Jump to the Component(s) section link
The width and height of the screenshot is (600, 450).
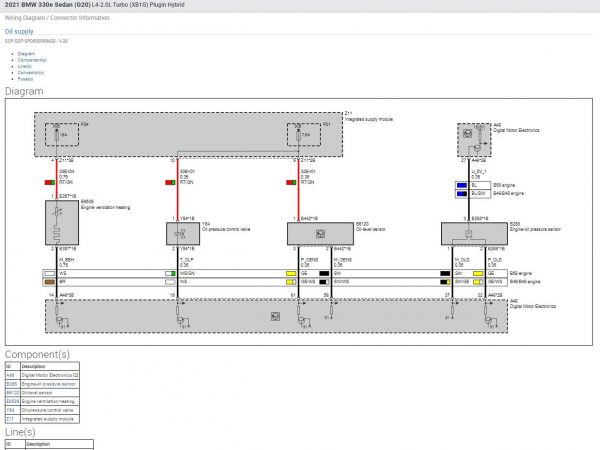tap(32, 60)
